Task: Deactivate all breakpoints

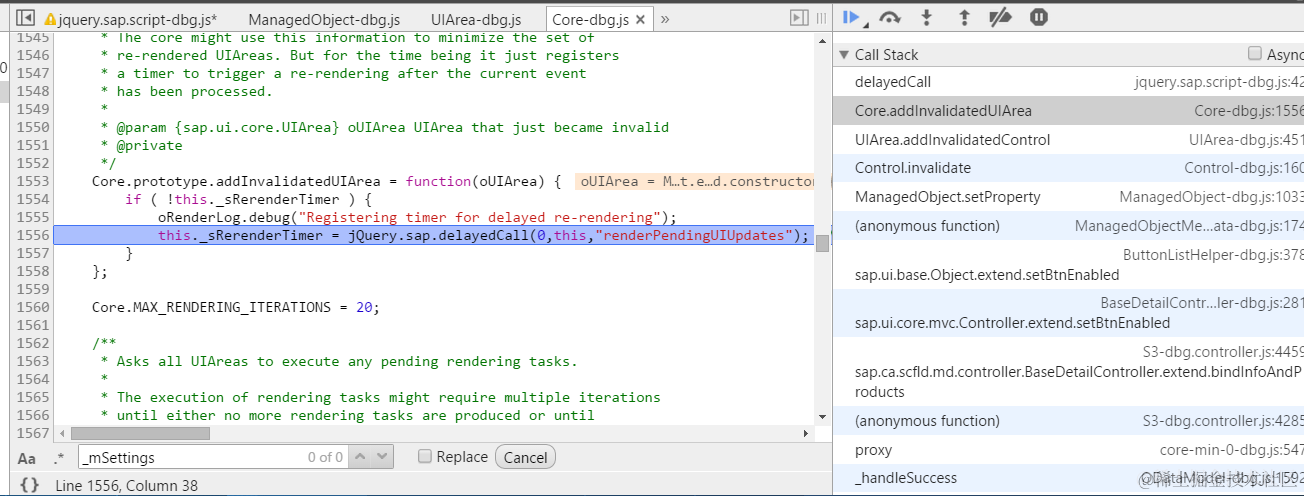Action: pos(1000,16)
